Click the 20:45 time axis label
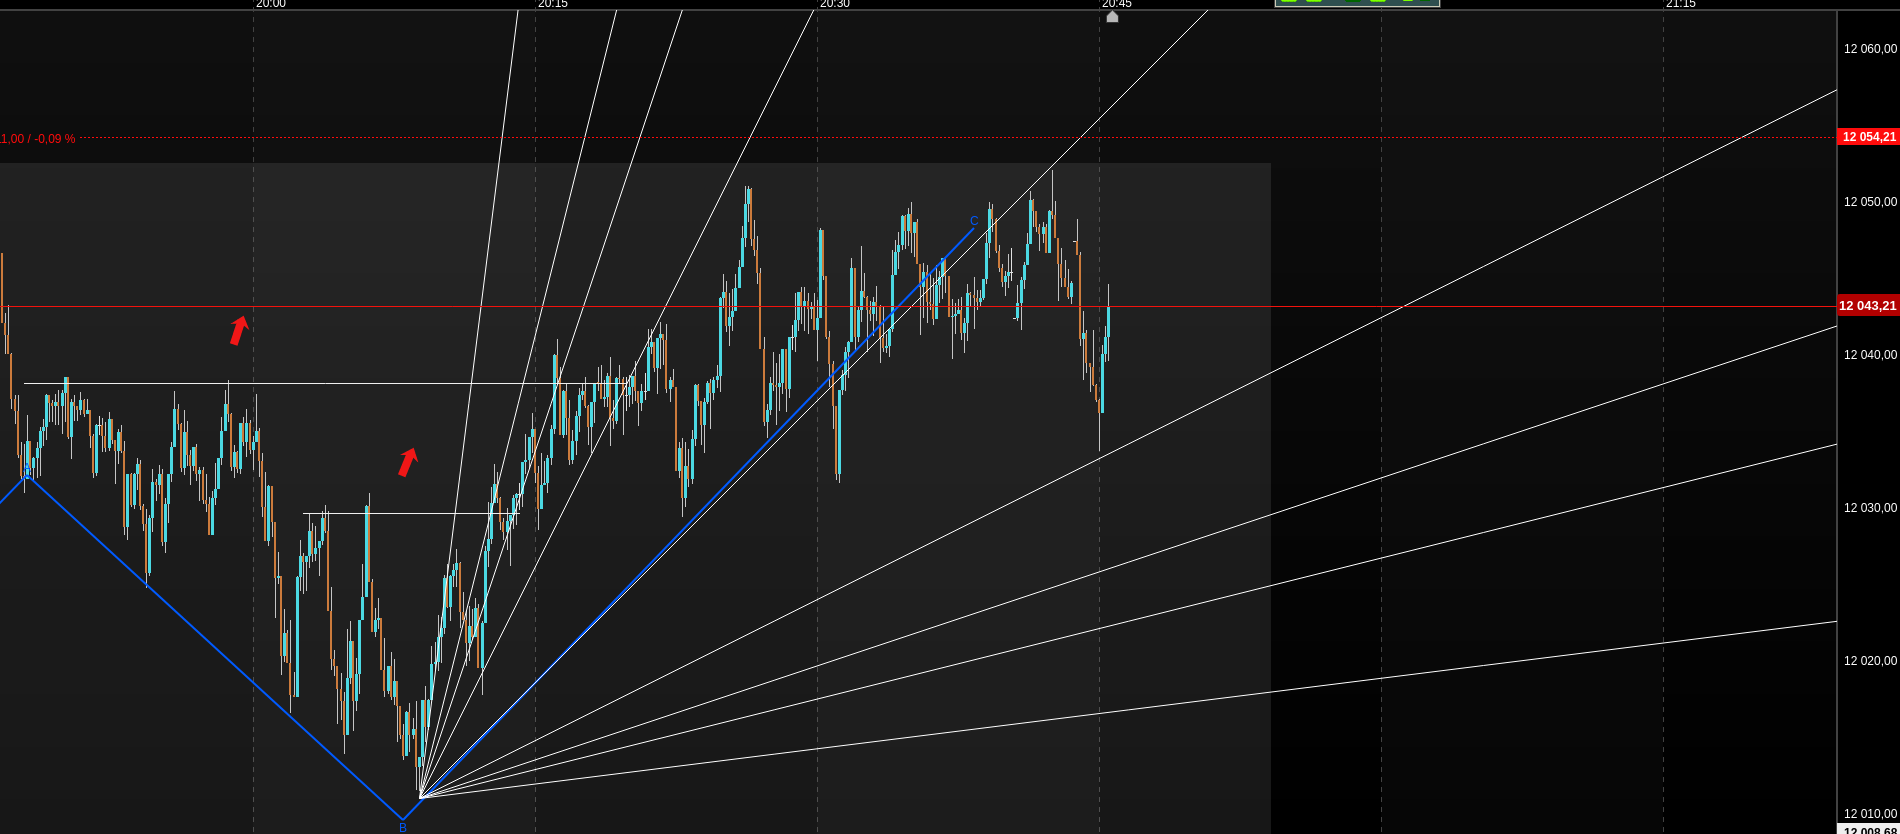Viewport: 1900px width, 834px height. 1117,4
